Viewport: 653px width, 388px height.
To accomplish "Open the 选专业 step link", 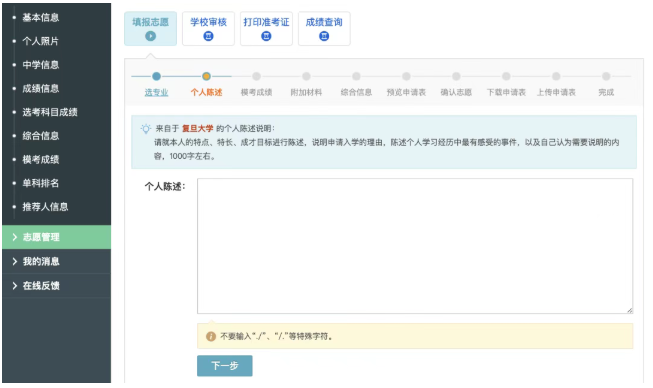I will (x=156, y=92).
